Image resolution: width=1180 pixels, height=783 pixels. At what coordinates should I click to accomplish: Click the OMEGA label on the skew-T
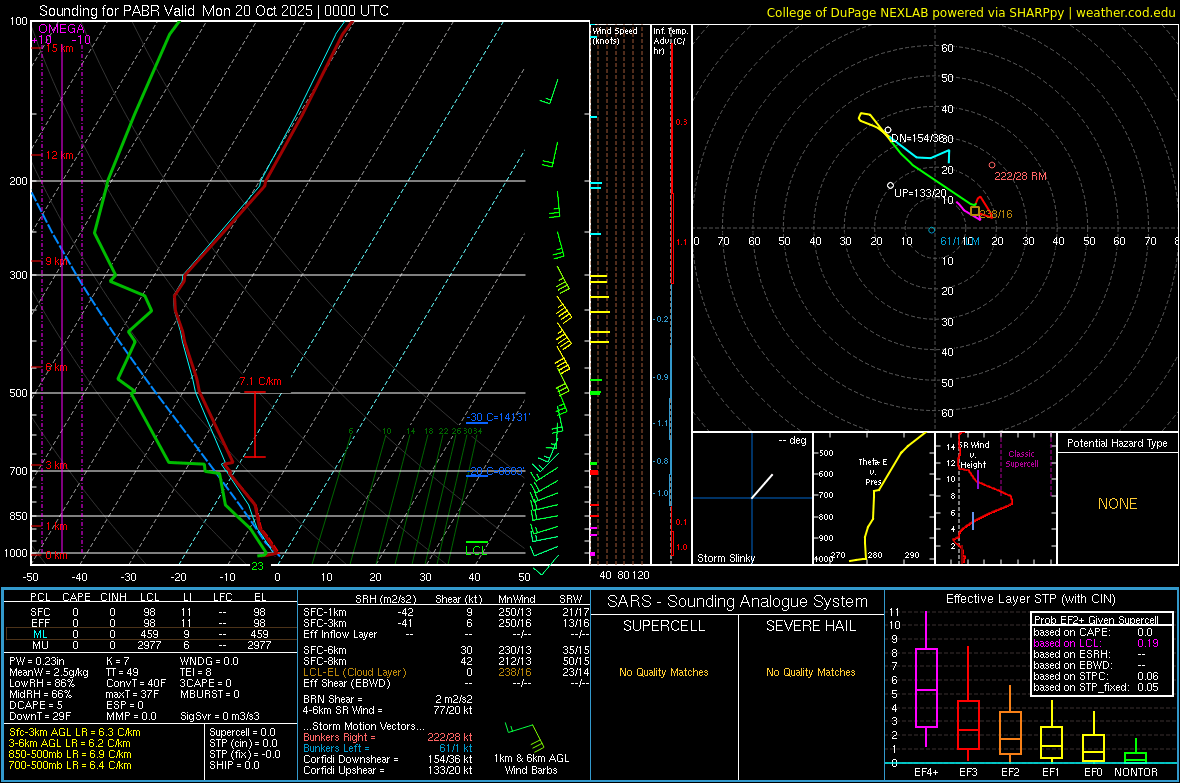tap(62, 29)
